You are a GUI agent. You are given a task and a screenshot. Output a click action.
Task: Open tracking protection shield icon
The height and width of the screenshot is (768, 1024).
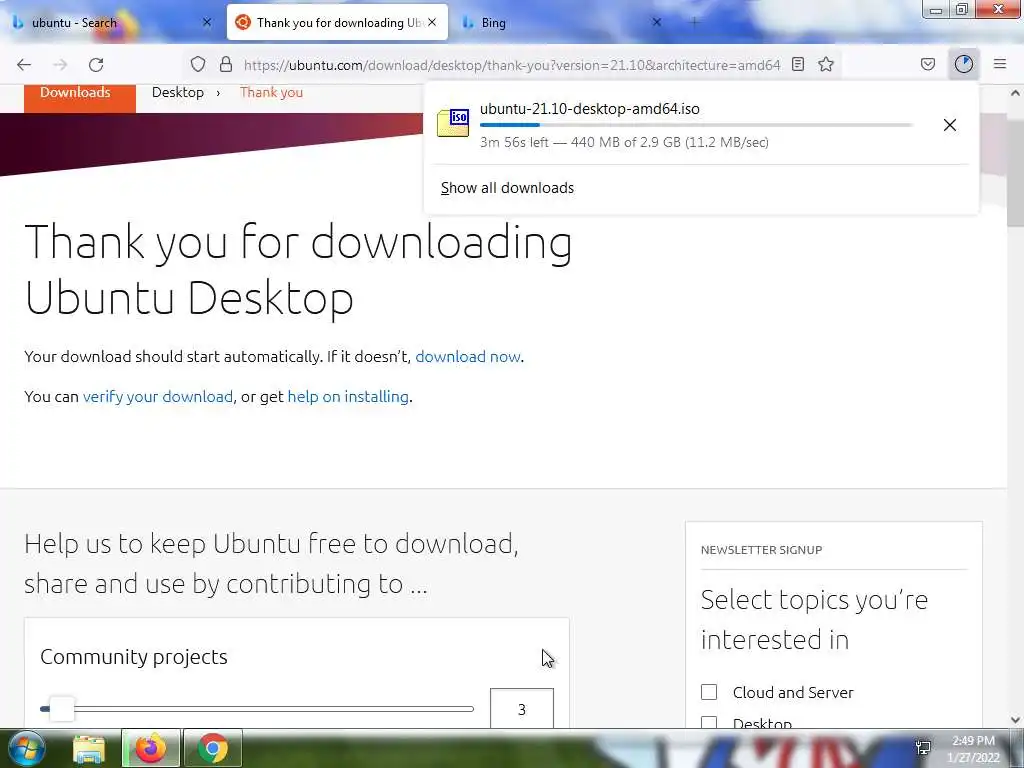(x=198, y=64)
